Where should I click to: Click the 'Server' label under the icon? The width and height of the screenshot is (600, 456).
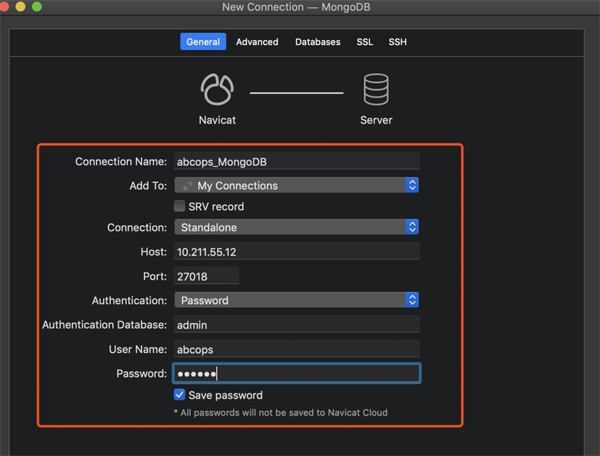(x=376, y=120)
